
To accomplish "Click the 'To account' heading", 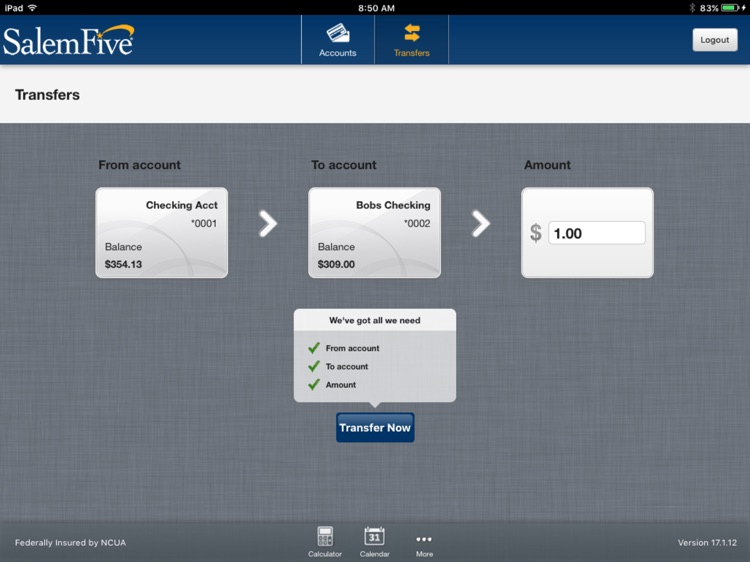I will (344, 165).
